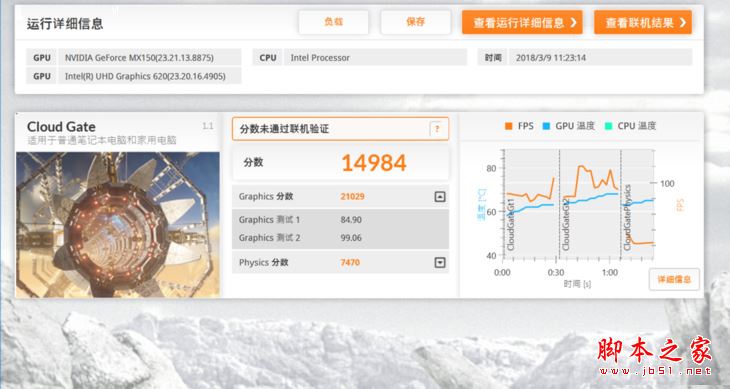Select the Graphics 测试 2 value 99.06
Image resolution: width=730 pixels, height=389 pixels.
click(351, 238)
